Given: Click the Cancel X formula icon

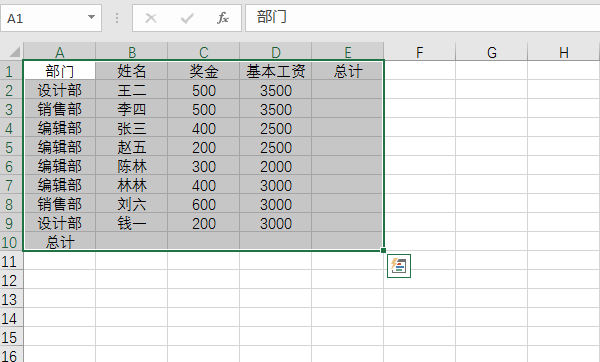Looking at the screenshot, I should point(151,18).
